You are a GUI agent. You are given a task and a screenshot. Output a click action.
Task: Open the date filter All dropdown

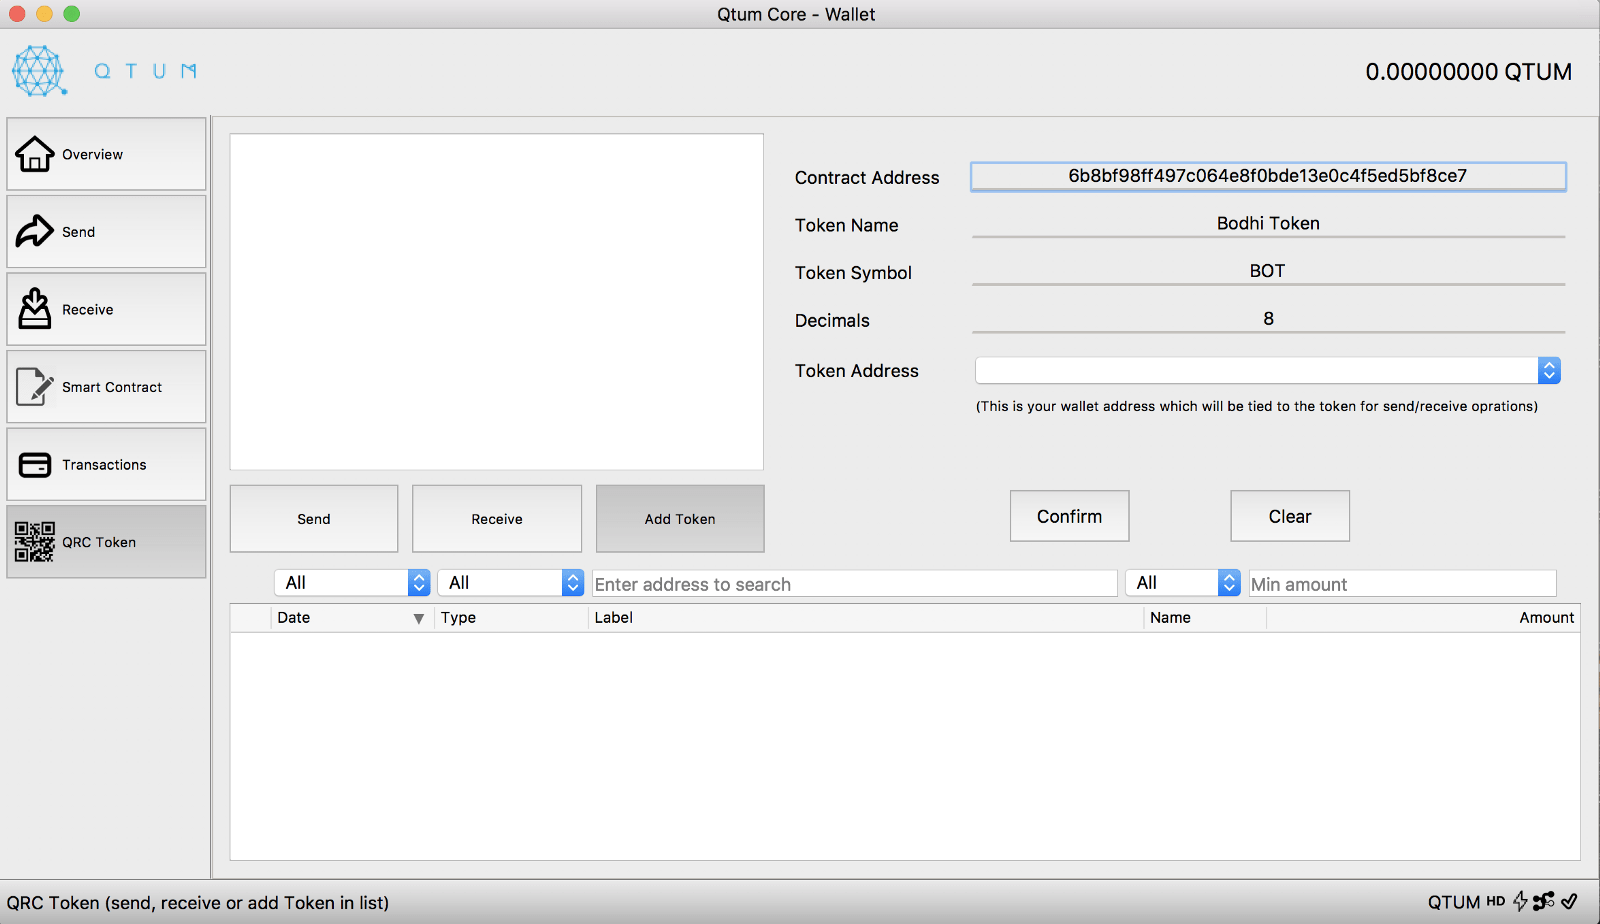352,583
